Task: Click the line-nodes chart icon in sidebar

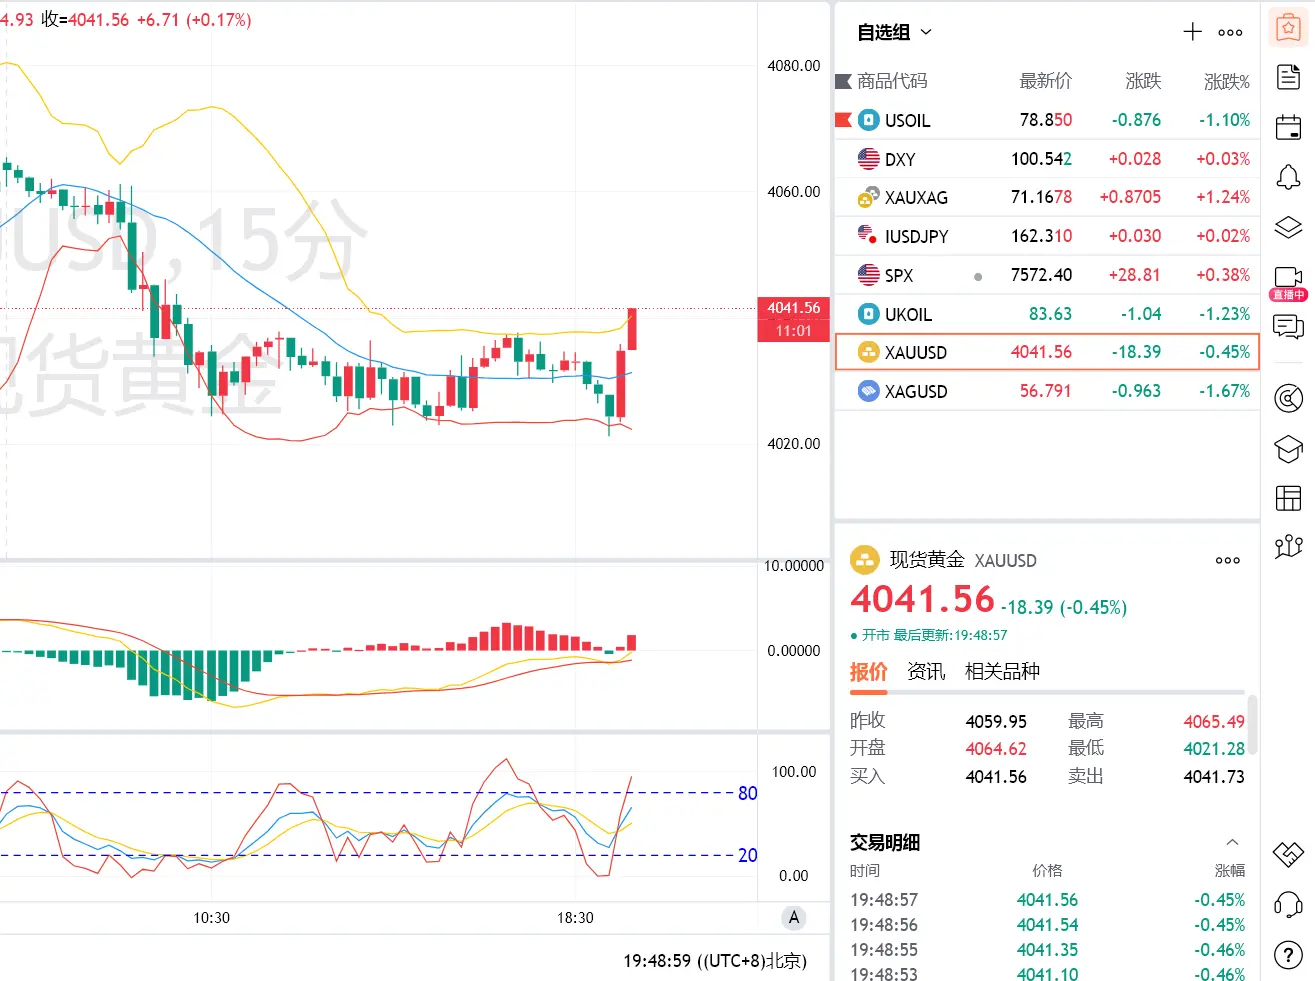Action: 1288,546
